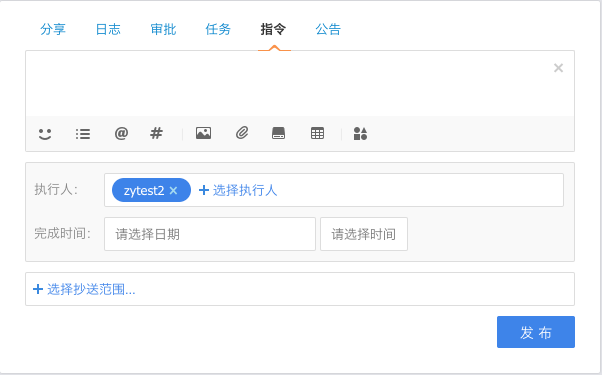
Task: Close the editor with the X icon
Action: point(558,68)
